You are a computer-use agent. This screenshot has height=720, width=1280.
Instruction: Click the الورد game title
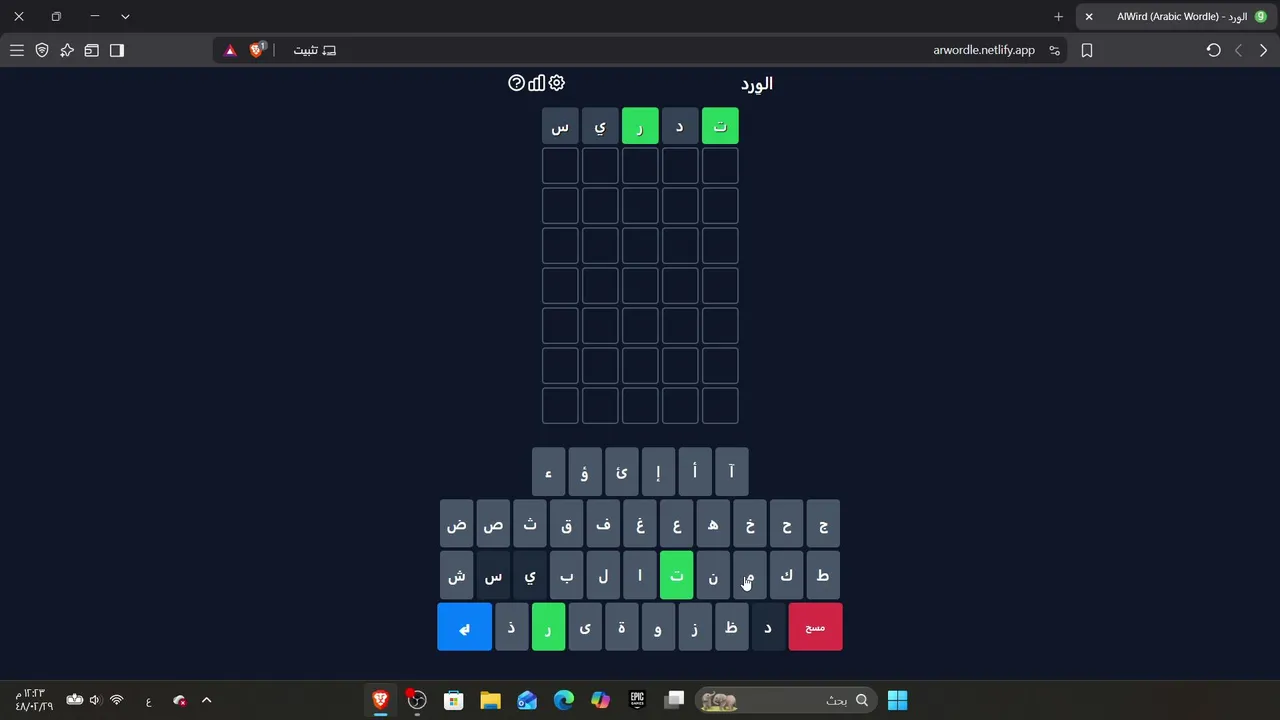[x=757, y=84]
